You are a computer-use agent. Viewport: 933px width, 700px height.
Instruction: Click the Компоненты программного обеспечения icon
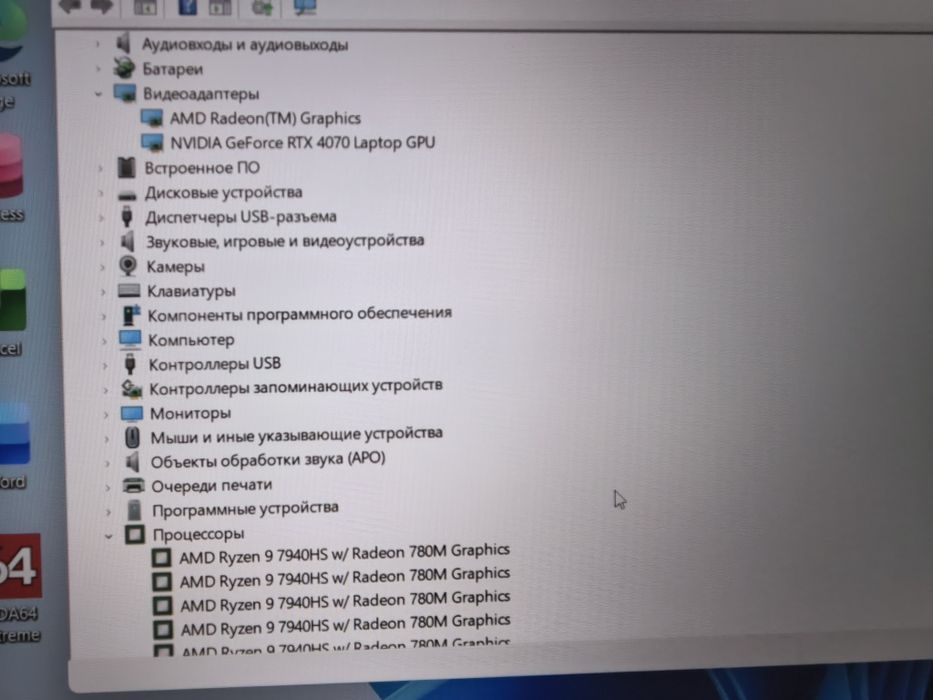coord(131,315)
